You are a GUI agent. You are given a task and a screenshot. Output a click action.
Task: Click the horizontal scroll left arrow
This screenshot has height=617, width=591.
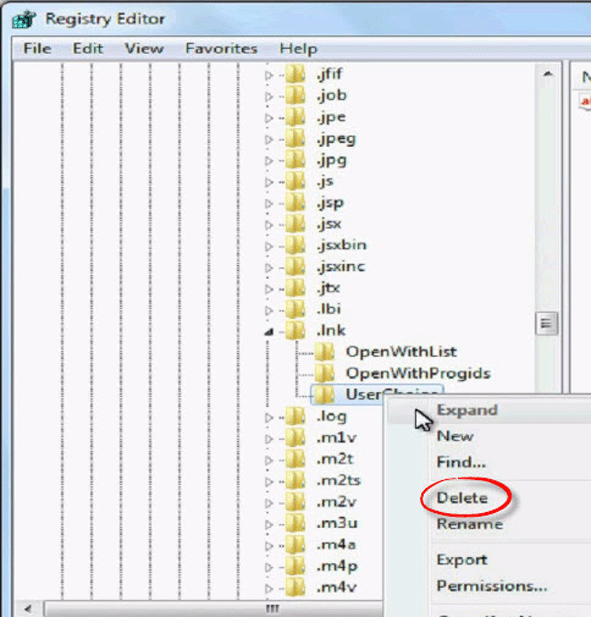(28, 609)
